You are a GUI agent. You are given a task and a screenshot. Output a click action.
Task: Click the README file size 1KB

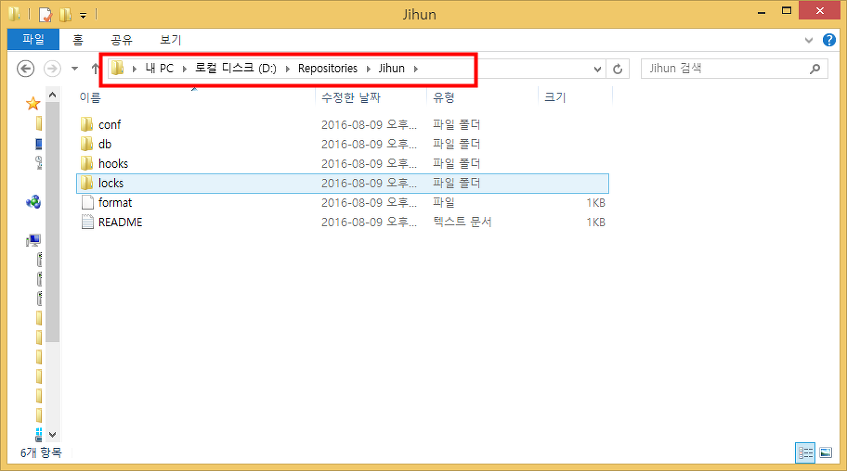(596, 222)
